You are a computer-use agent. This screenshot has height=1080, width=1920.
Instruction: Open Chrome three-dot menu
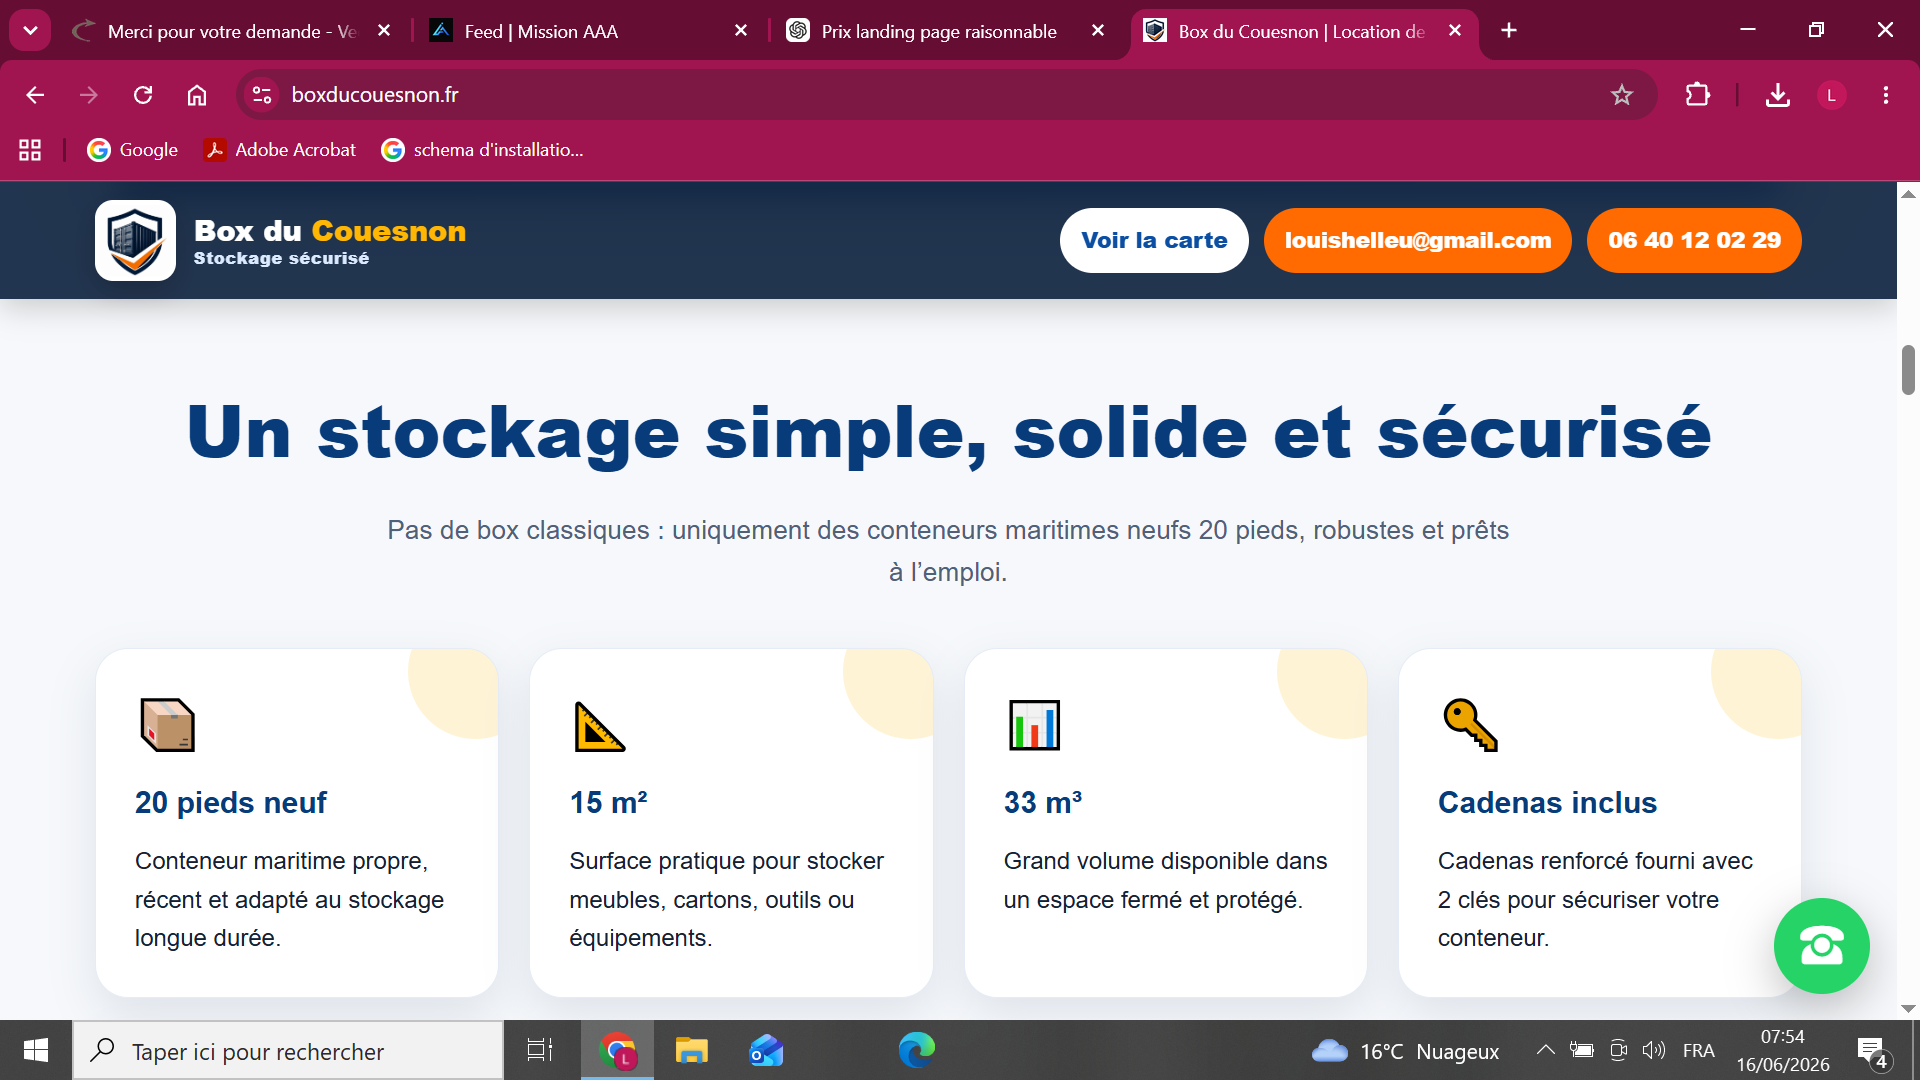[x=1885, y=95]
